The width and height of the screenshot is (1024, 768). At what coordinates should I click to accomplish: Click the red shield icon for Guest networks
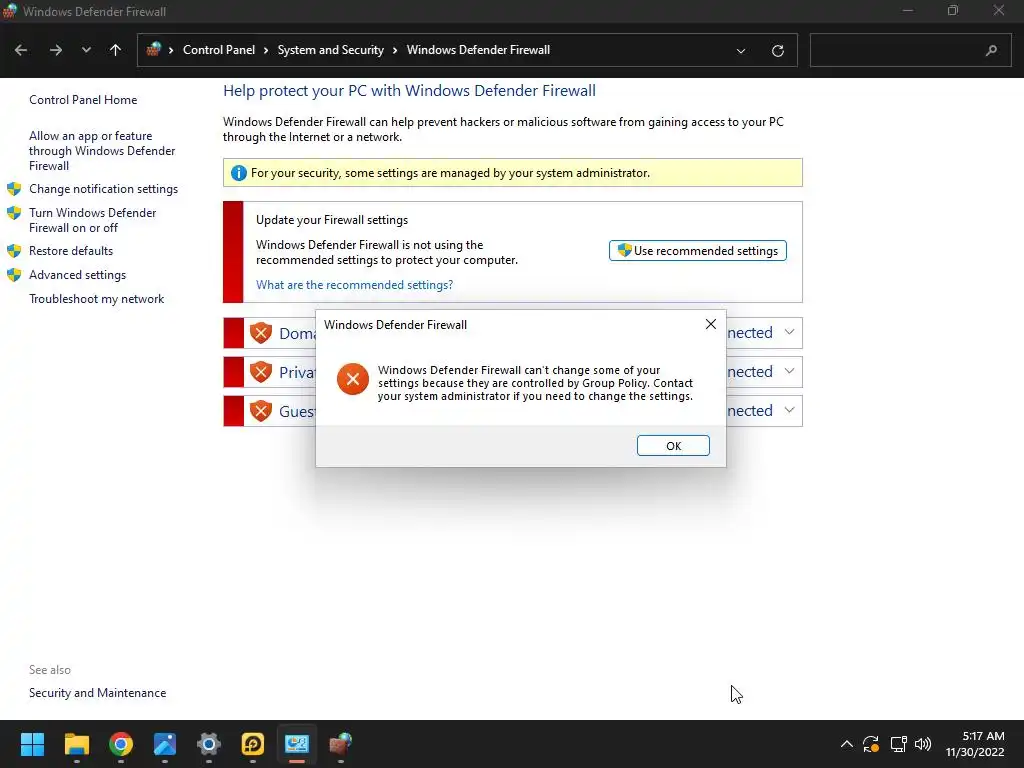point(261,411)
